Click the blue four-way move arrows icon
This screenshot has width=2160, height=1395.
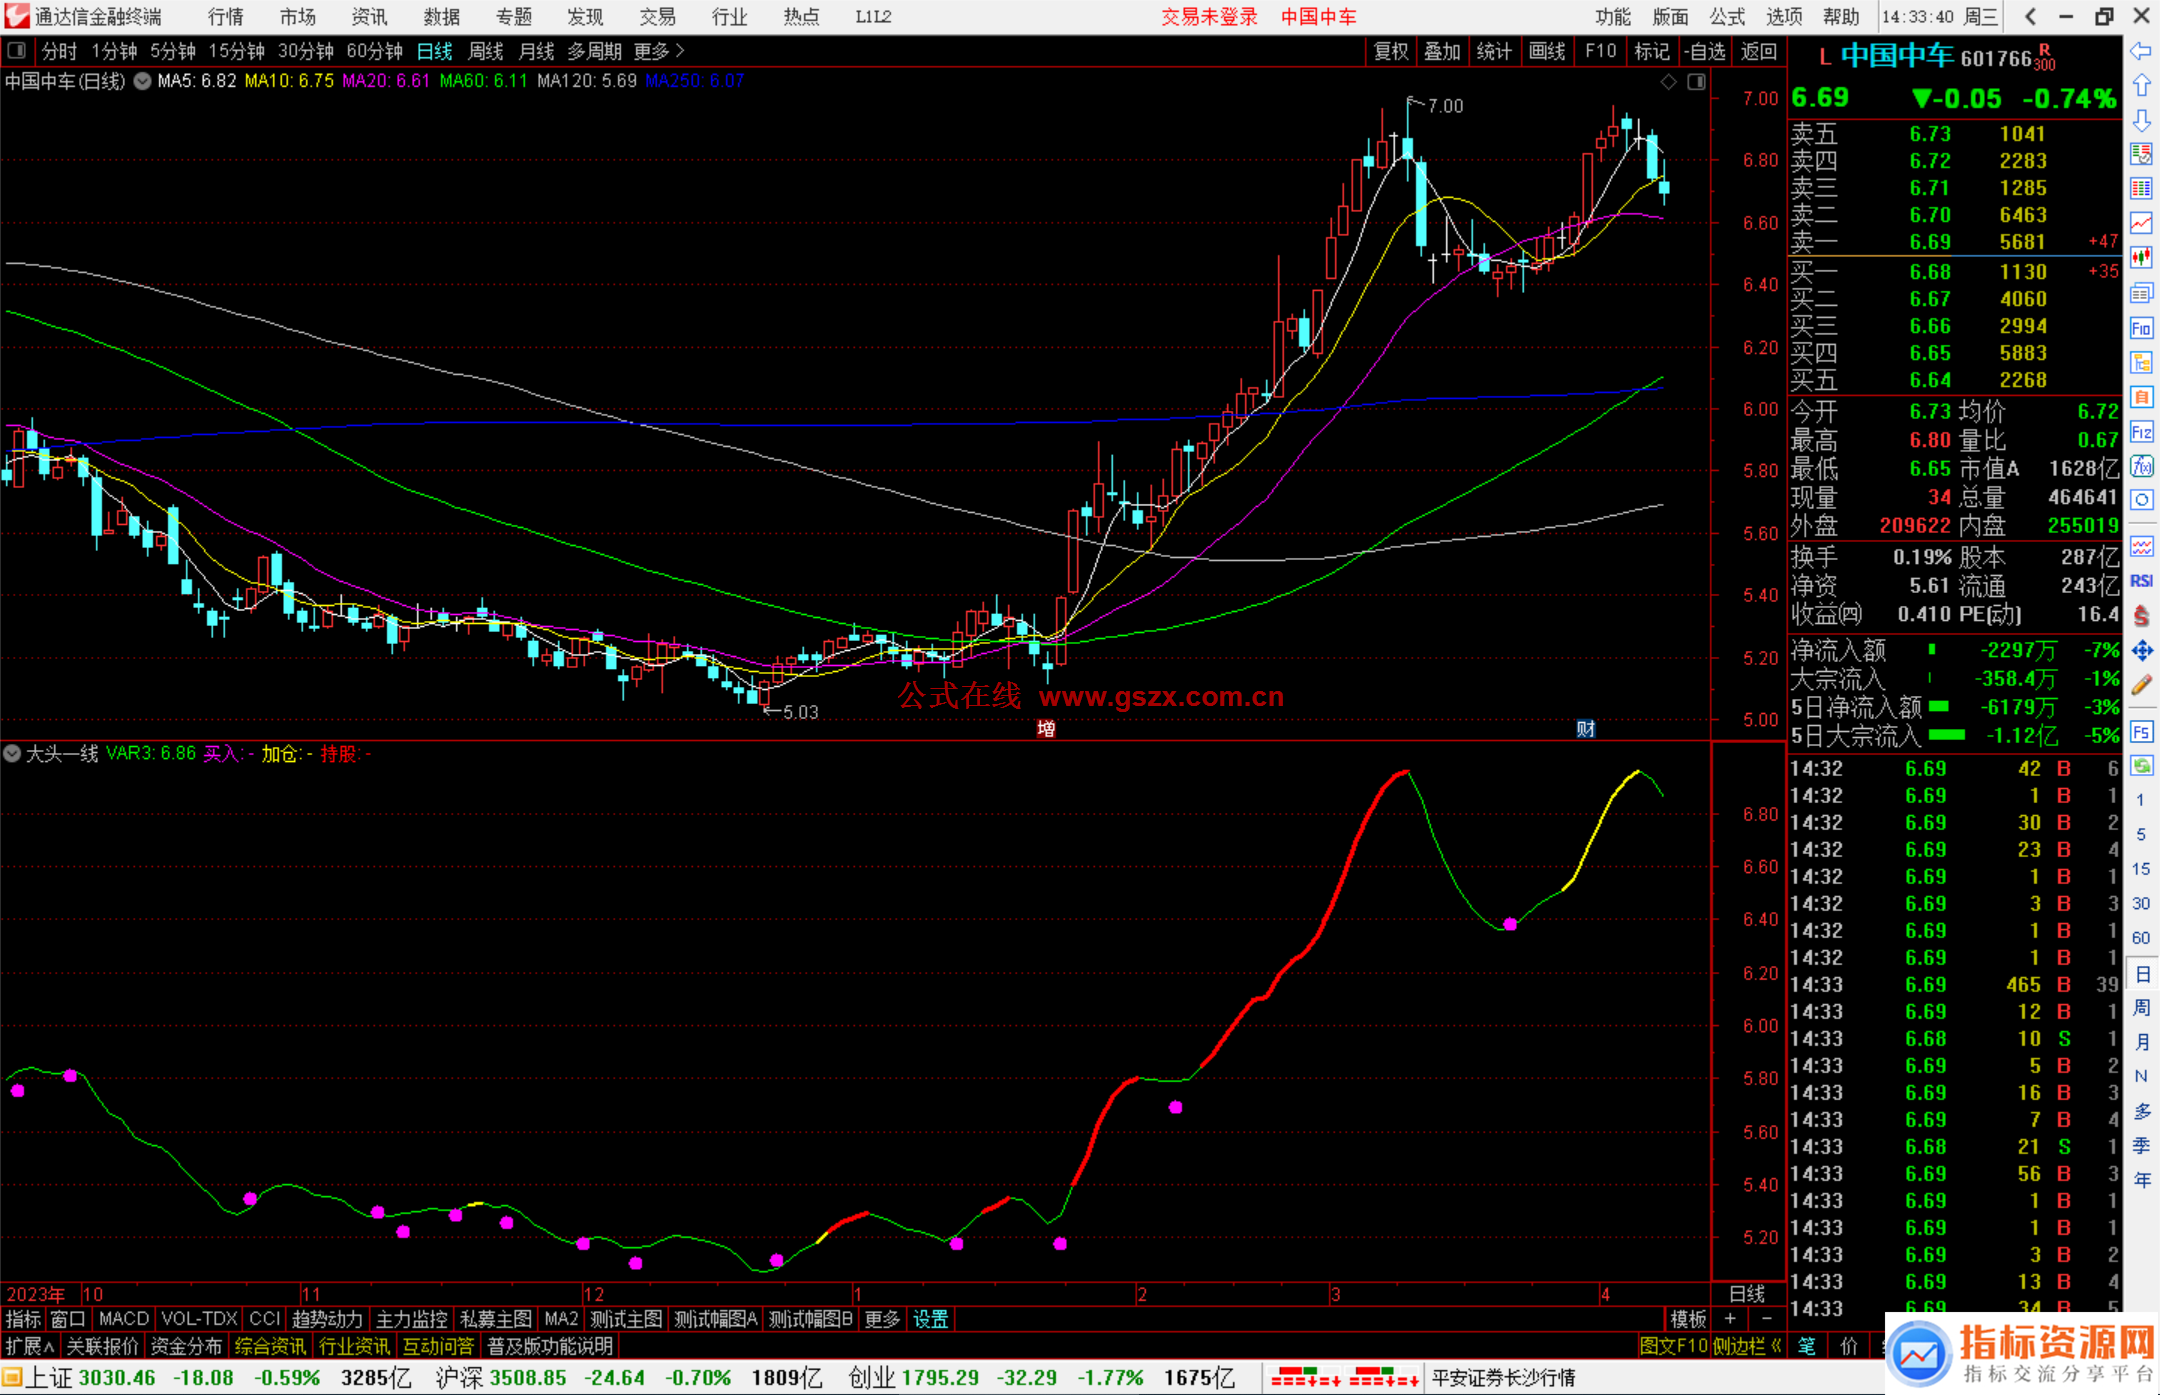click(2141, 651)
